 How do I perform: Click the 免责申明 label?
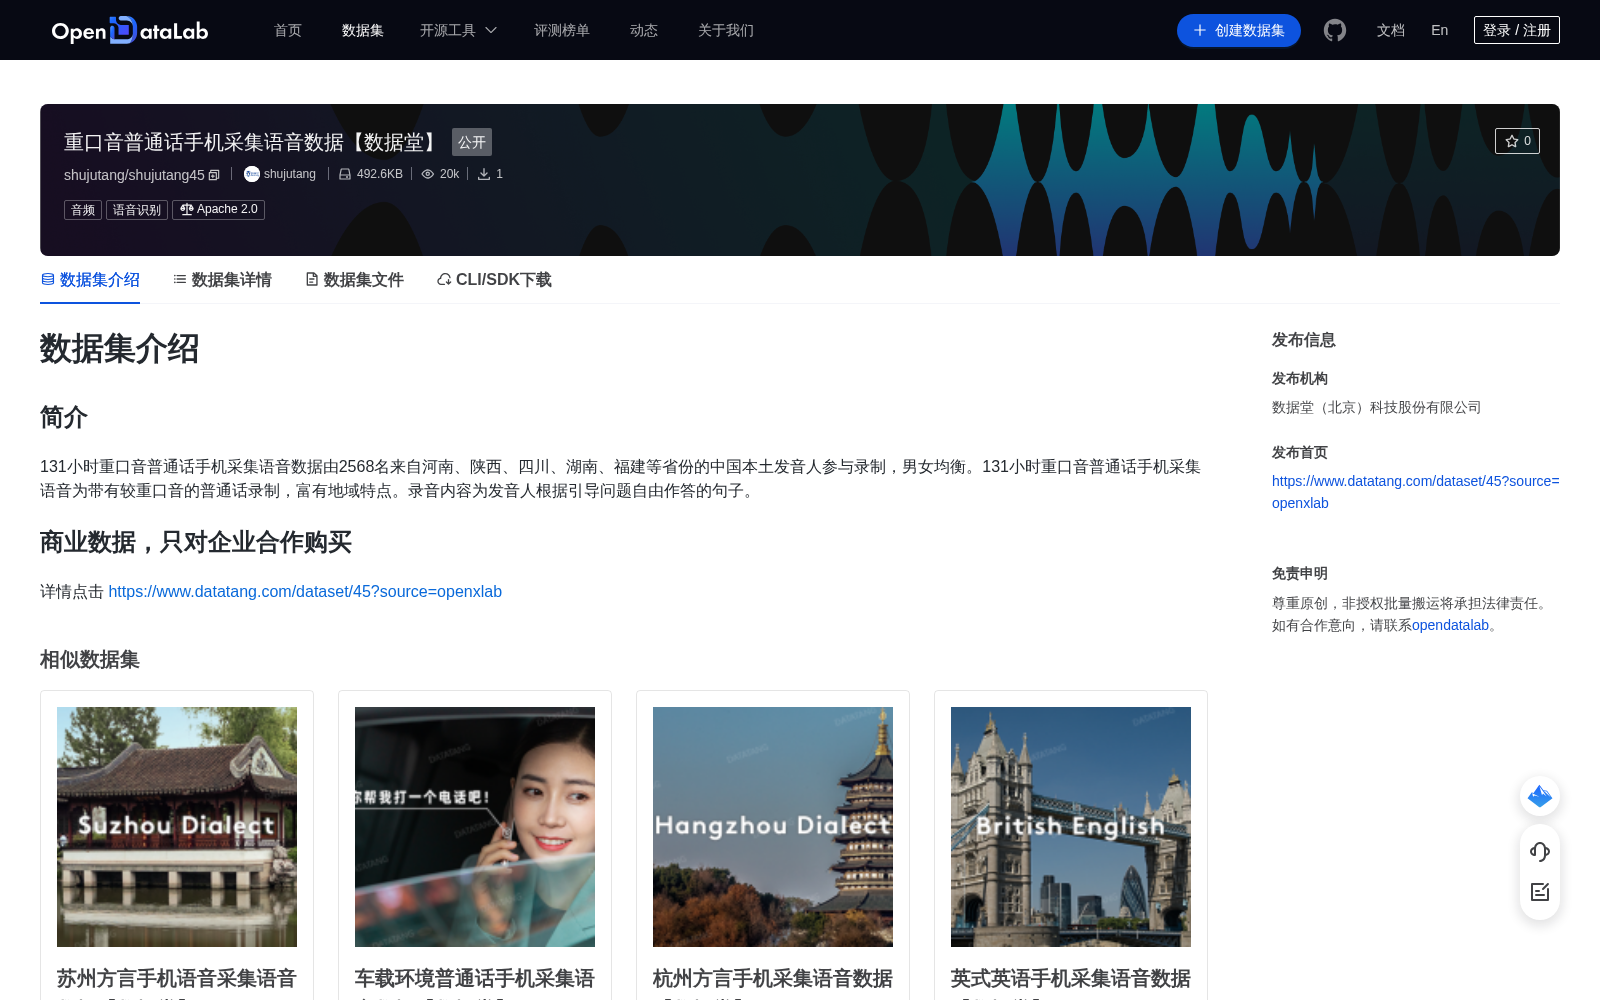click(x=1300, y=573)
